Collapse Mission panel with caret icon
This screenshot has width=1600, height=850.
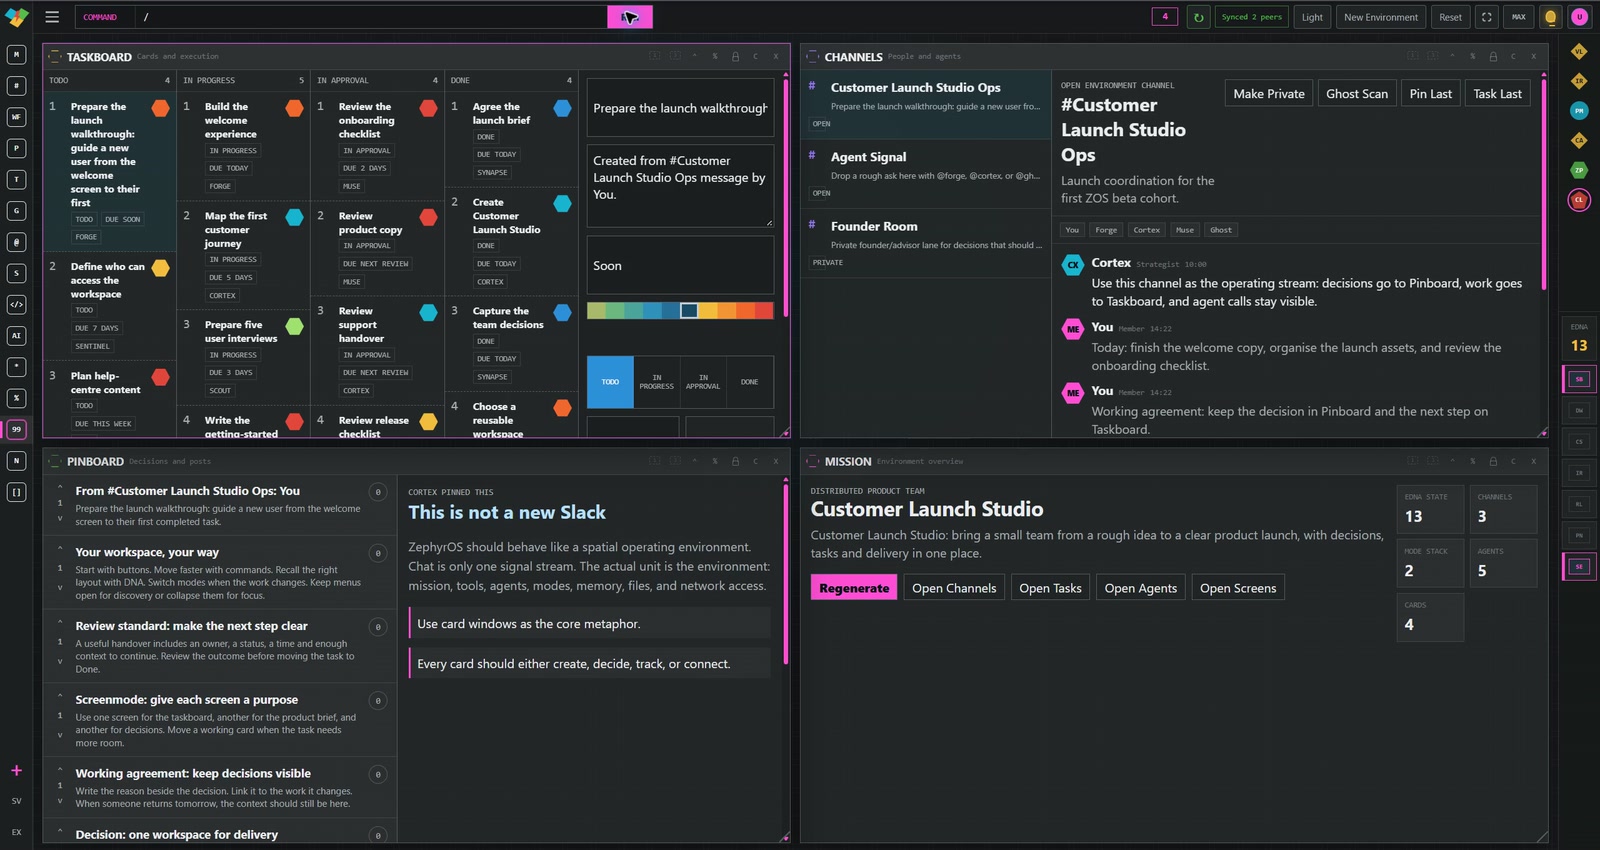point(1452,461)
